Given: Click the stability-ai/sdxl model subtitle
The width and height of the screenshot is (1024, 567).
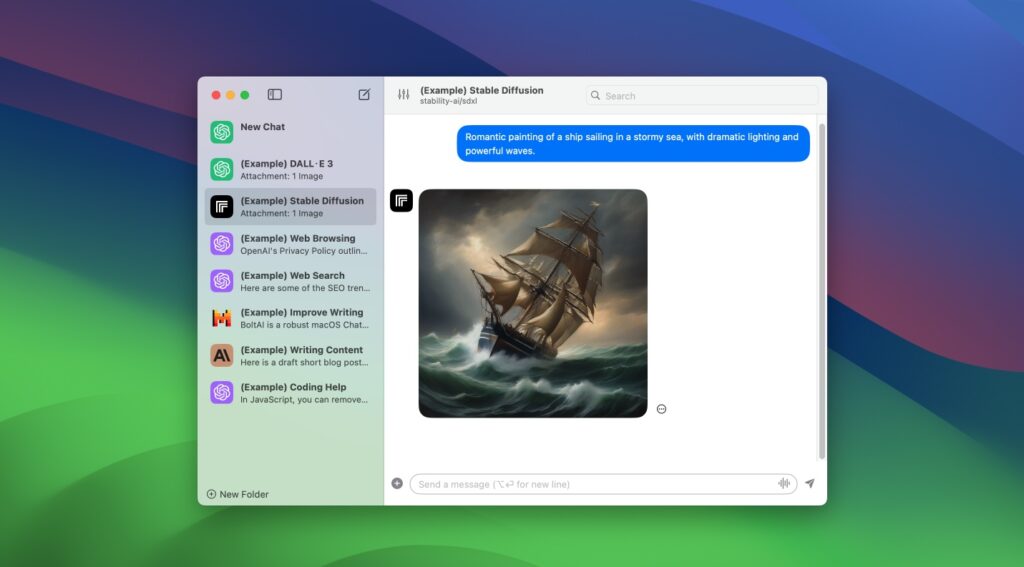Looking at the screenshot, I should click(449, 101).
